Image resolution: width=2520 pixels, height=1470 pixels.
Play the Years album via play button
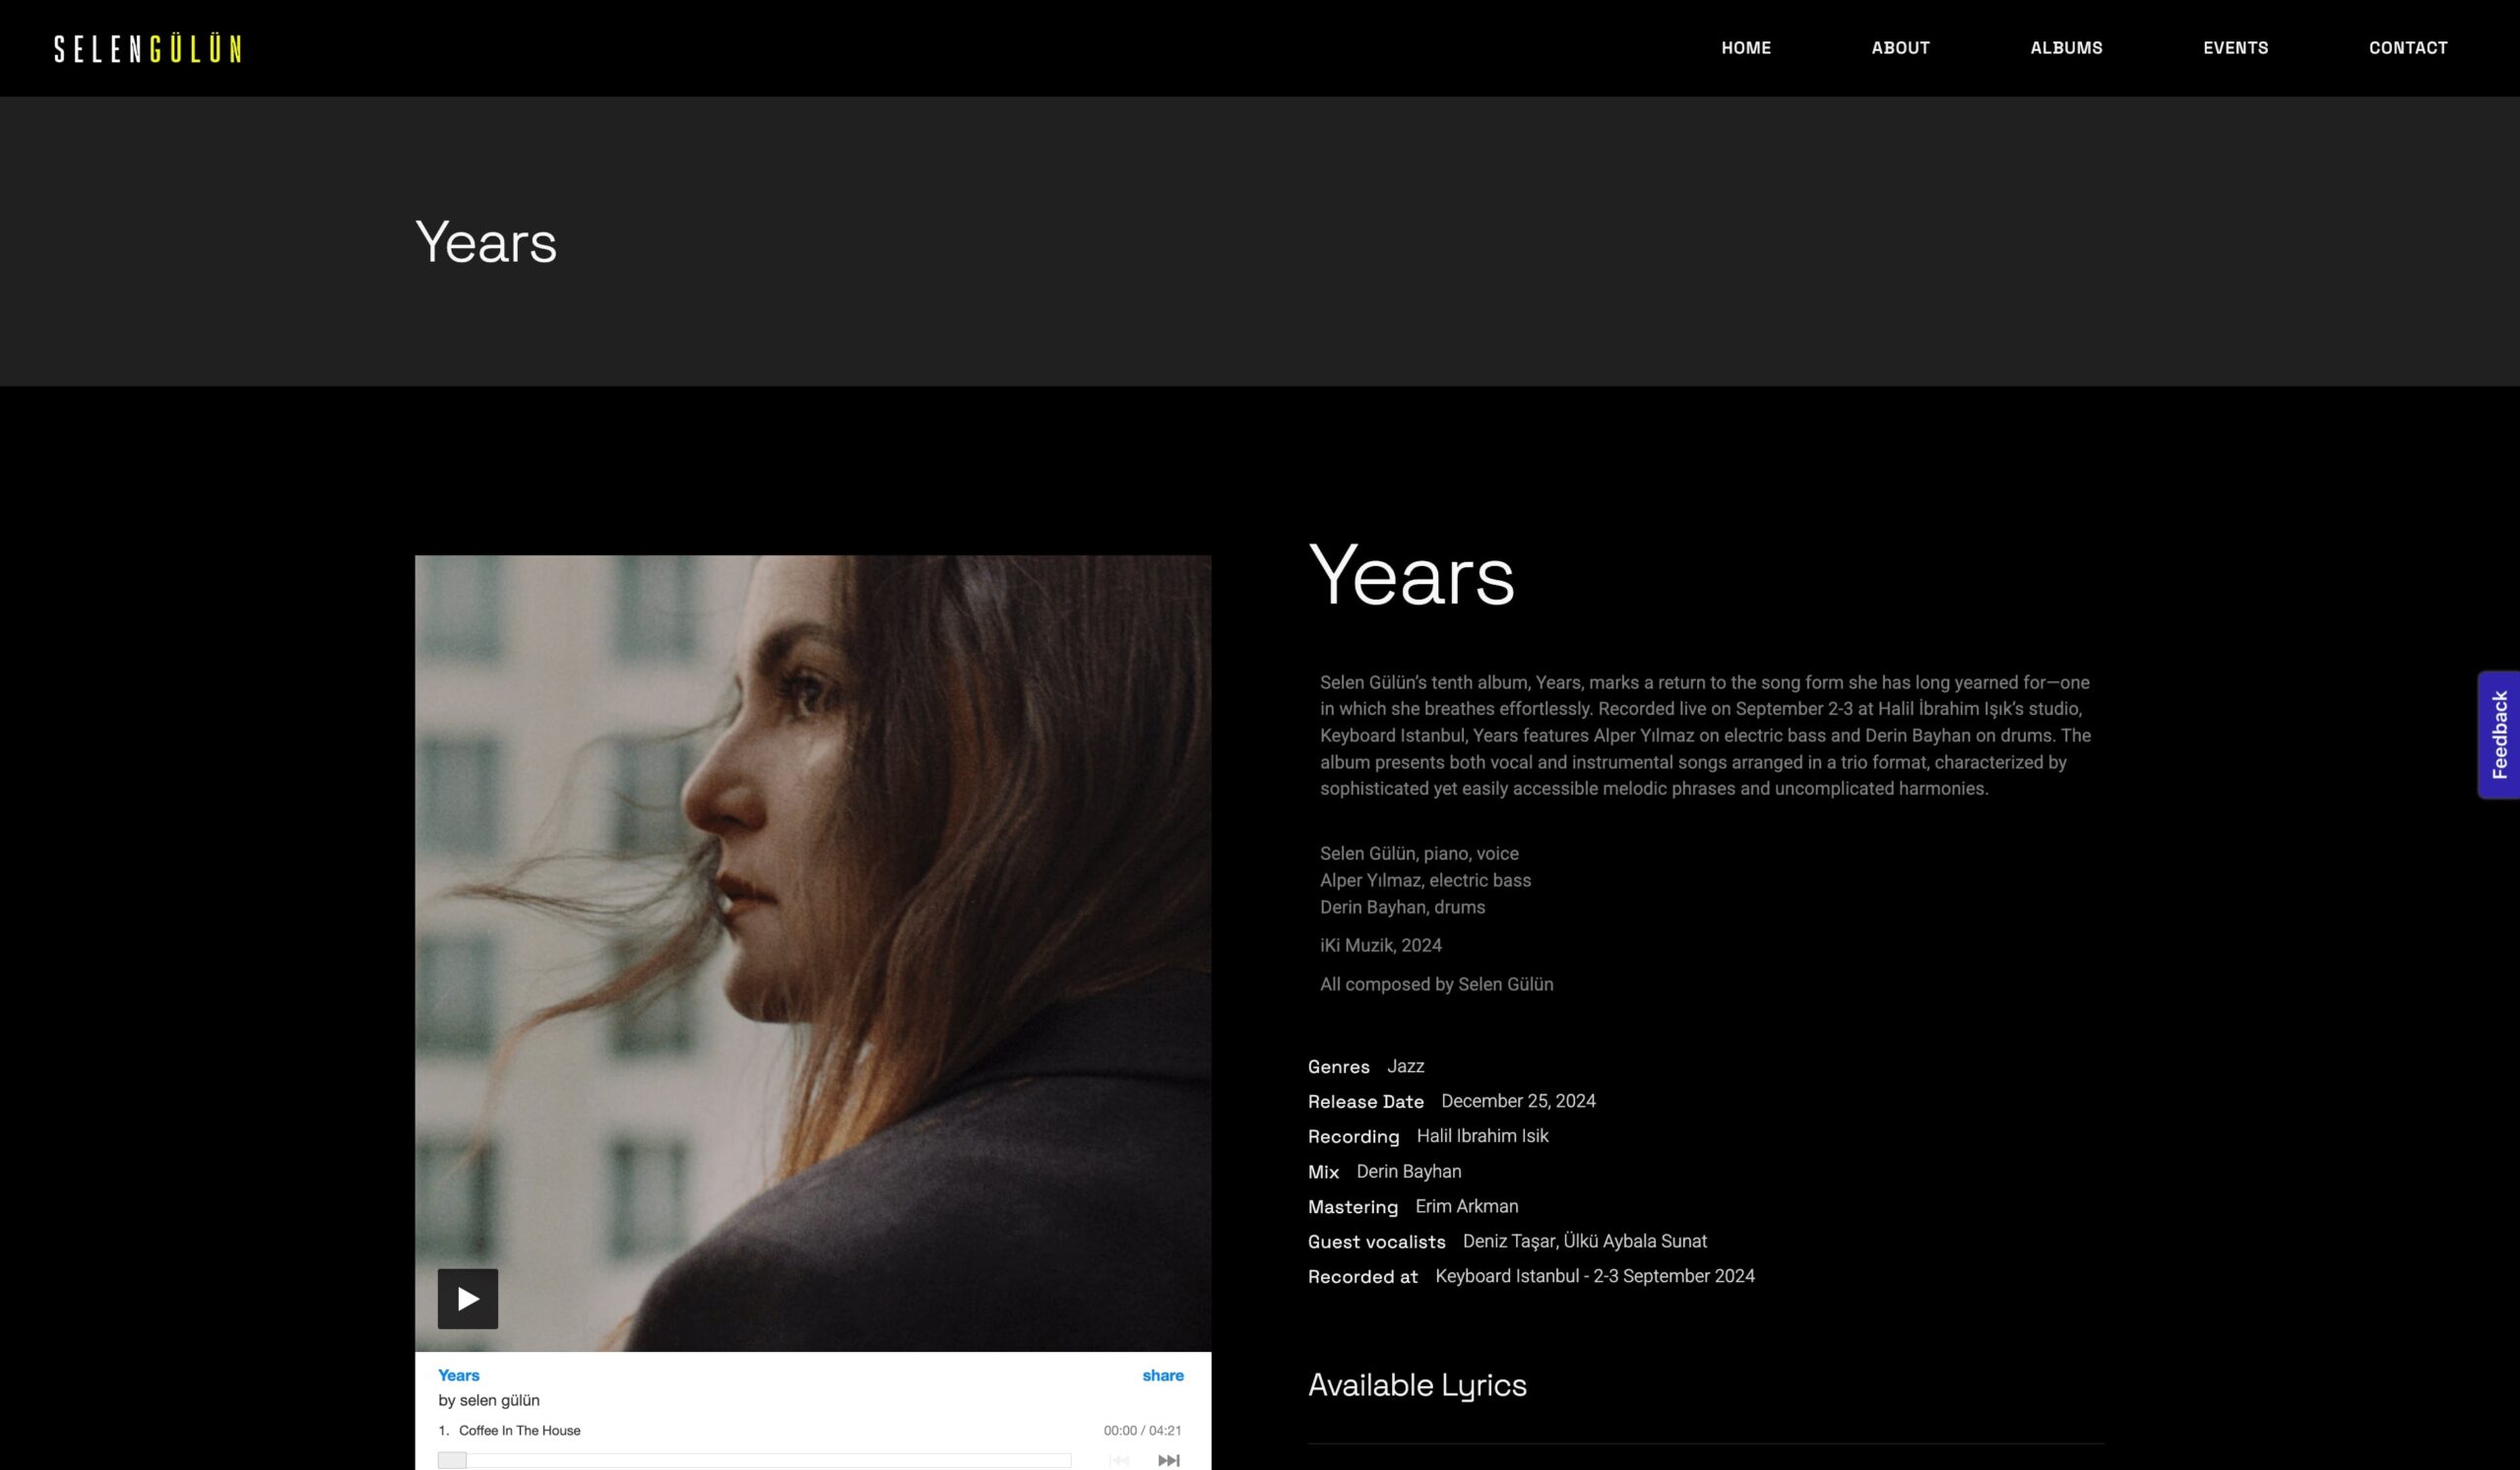click(468, 1298)
